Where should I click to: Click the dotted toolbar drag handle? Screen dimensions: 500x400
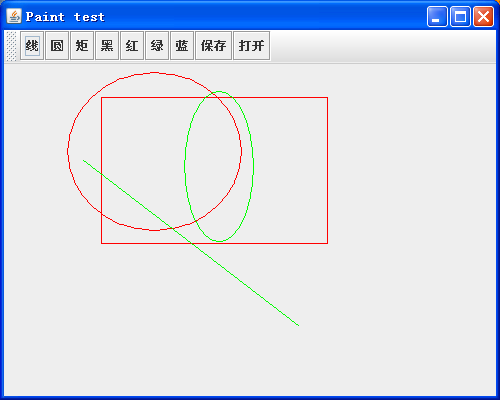coord(11,46)
